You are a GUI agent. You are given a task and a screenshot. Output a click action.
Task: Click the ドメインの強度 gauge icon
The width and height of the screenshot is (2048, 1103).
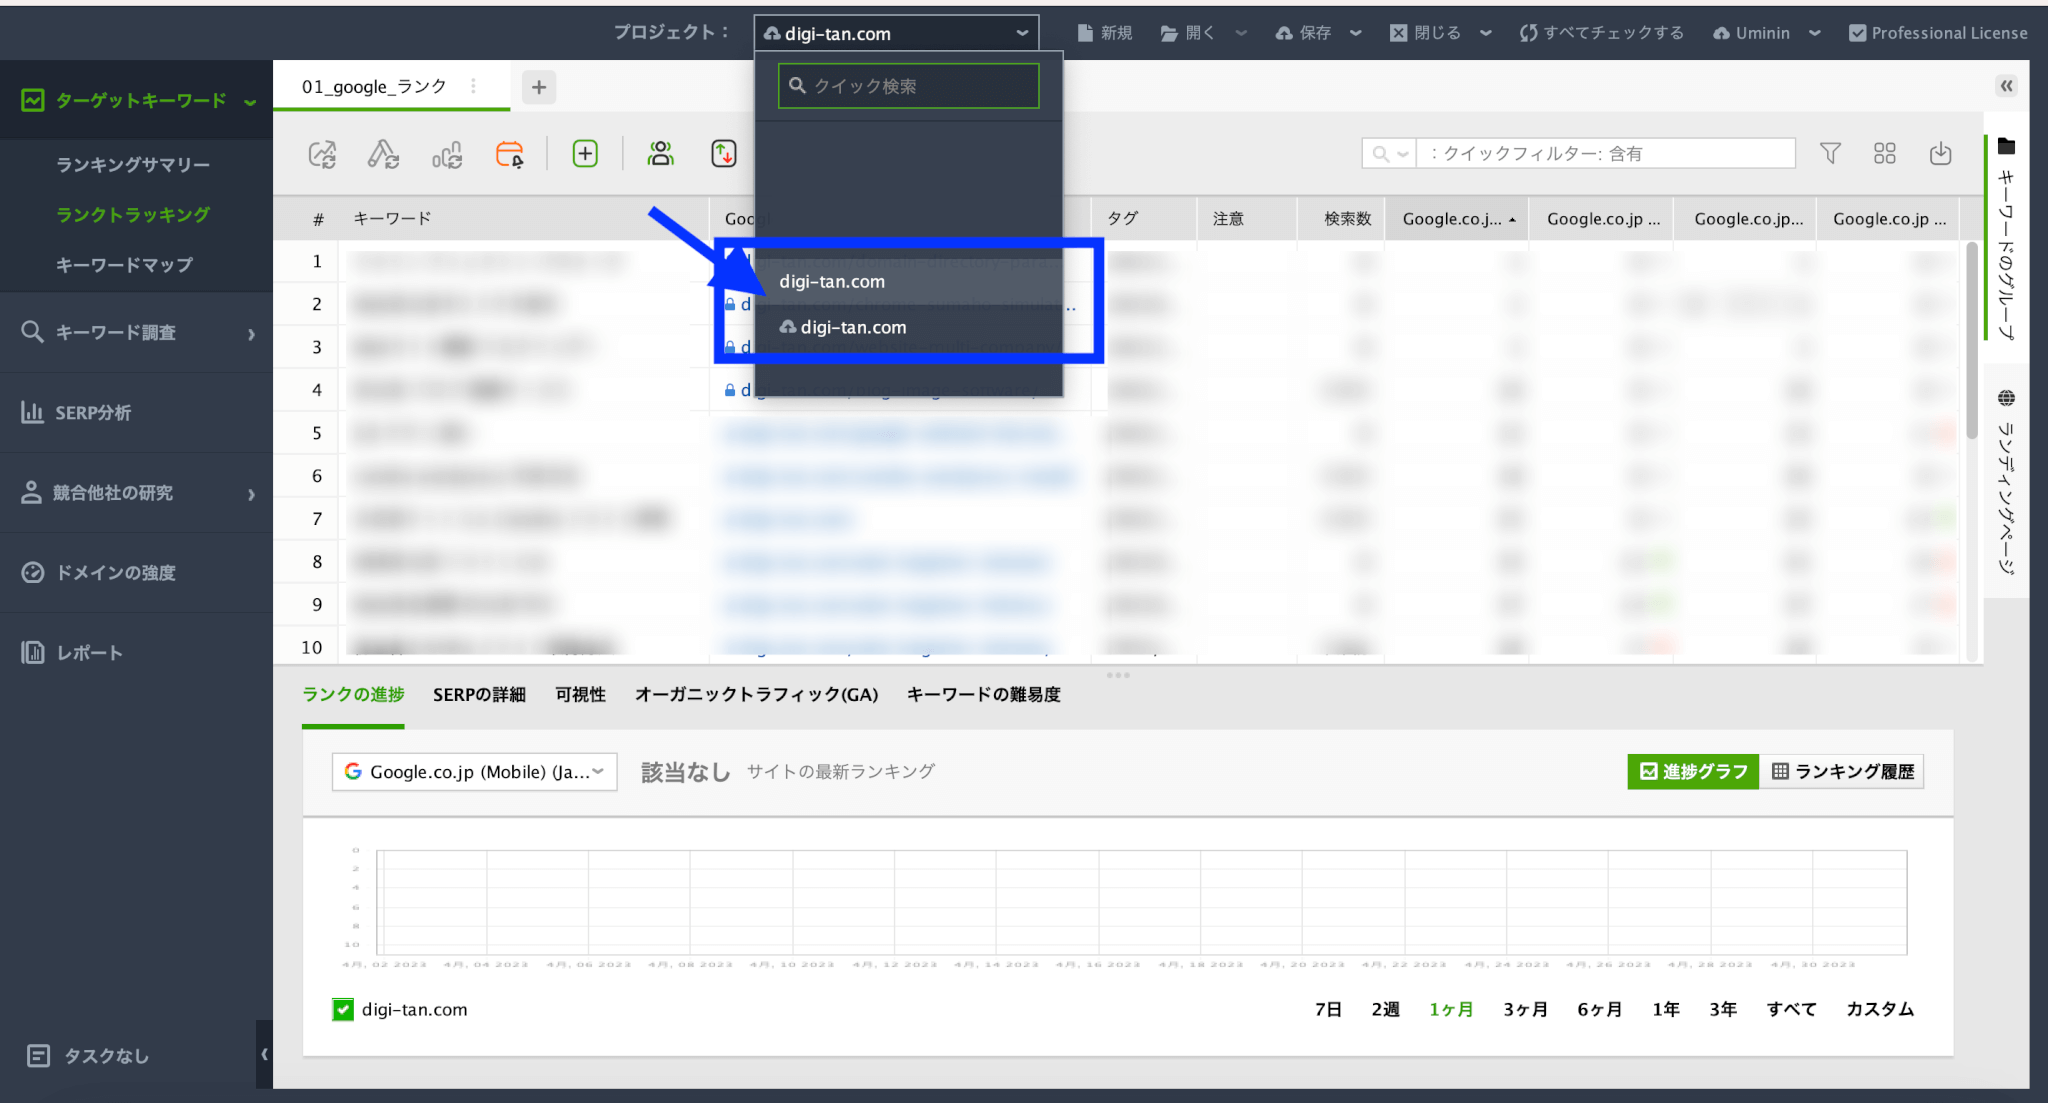32,572
